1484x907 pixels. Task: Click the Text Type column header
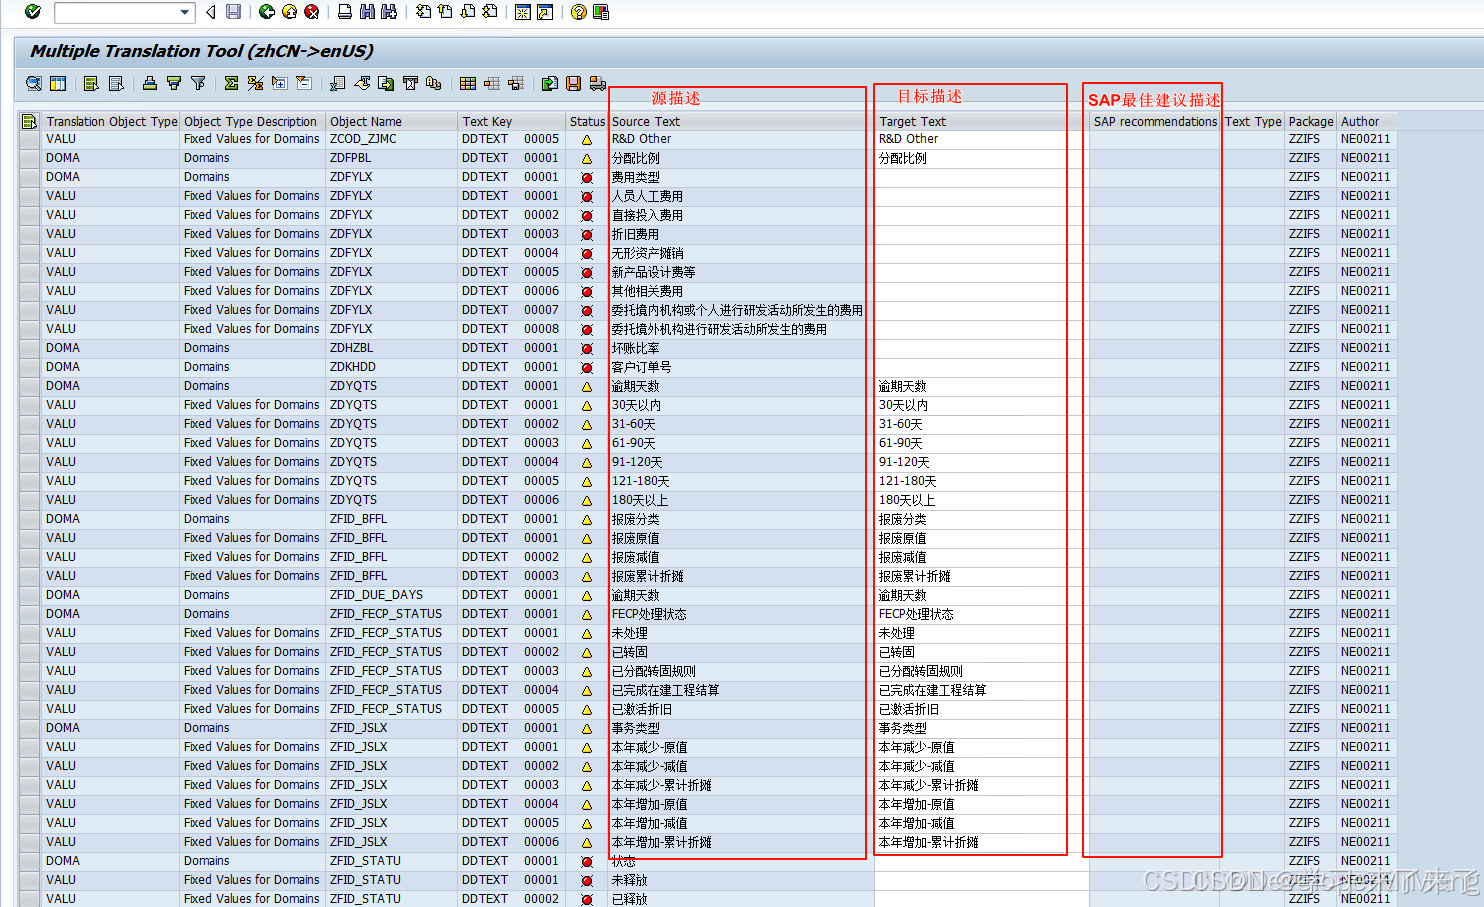(1253, 121)
